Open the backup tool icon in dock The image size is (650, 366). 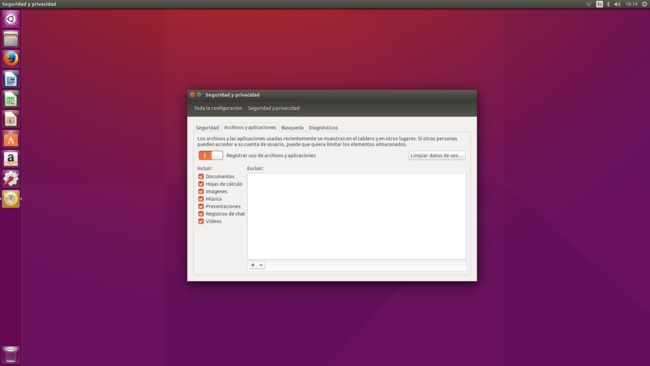click(11, 199)
